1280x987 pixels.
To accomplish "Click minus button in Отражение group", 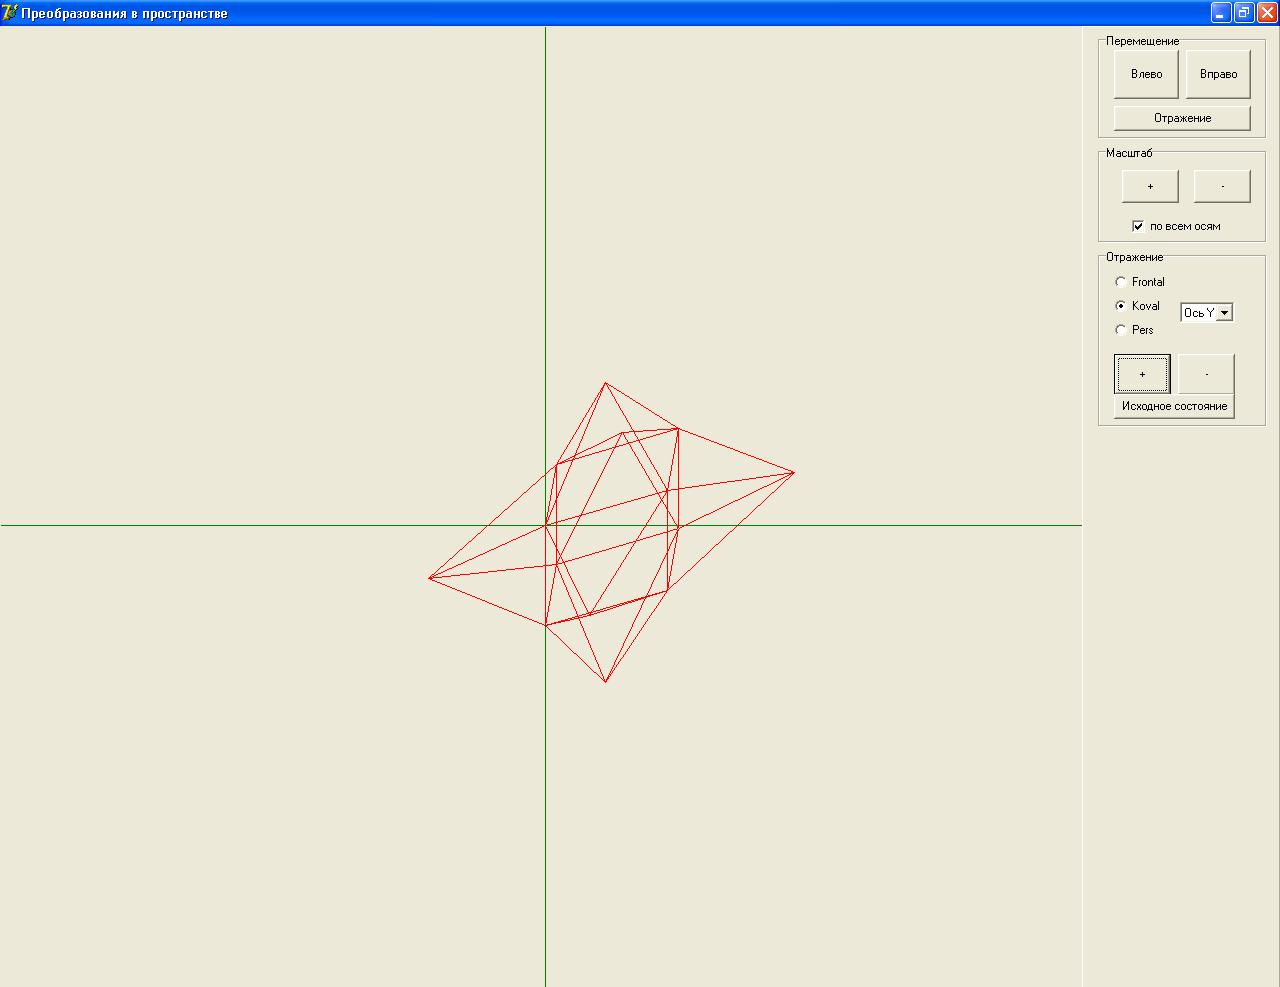I will pyautogui.click(x=1206, y=374).
